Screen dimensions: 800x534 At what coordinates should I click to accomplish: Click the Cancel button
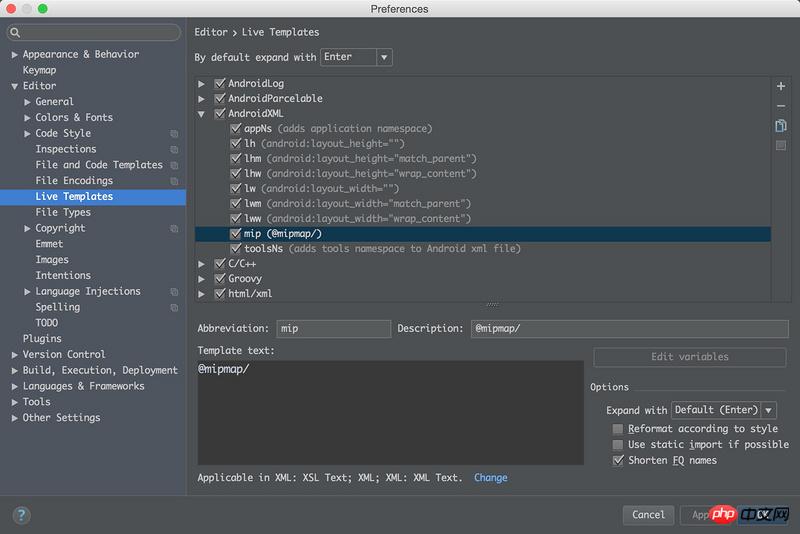tap(648, 515)
